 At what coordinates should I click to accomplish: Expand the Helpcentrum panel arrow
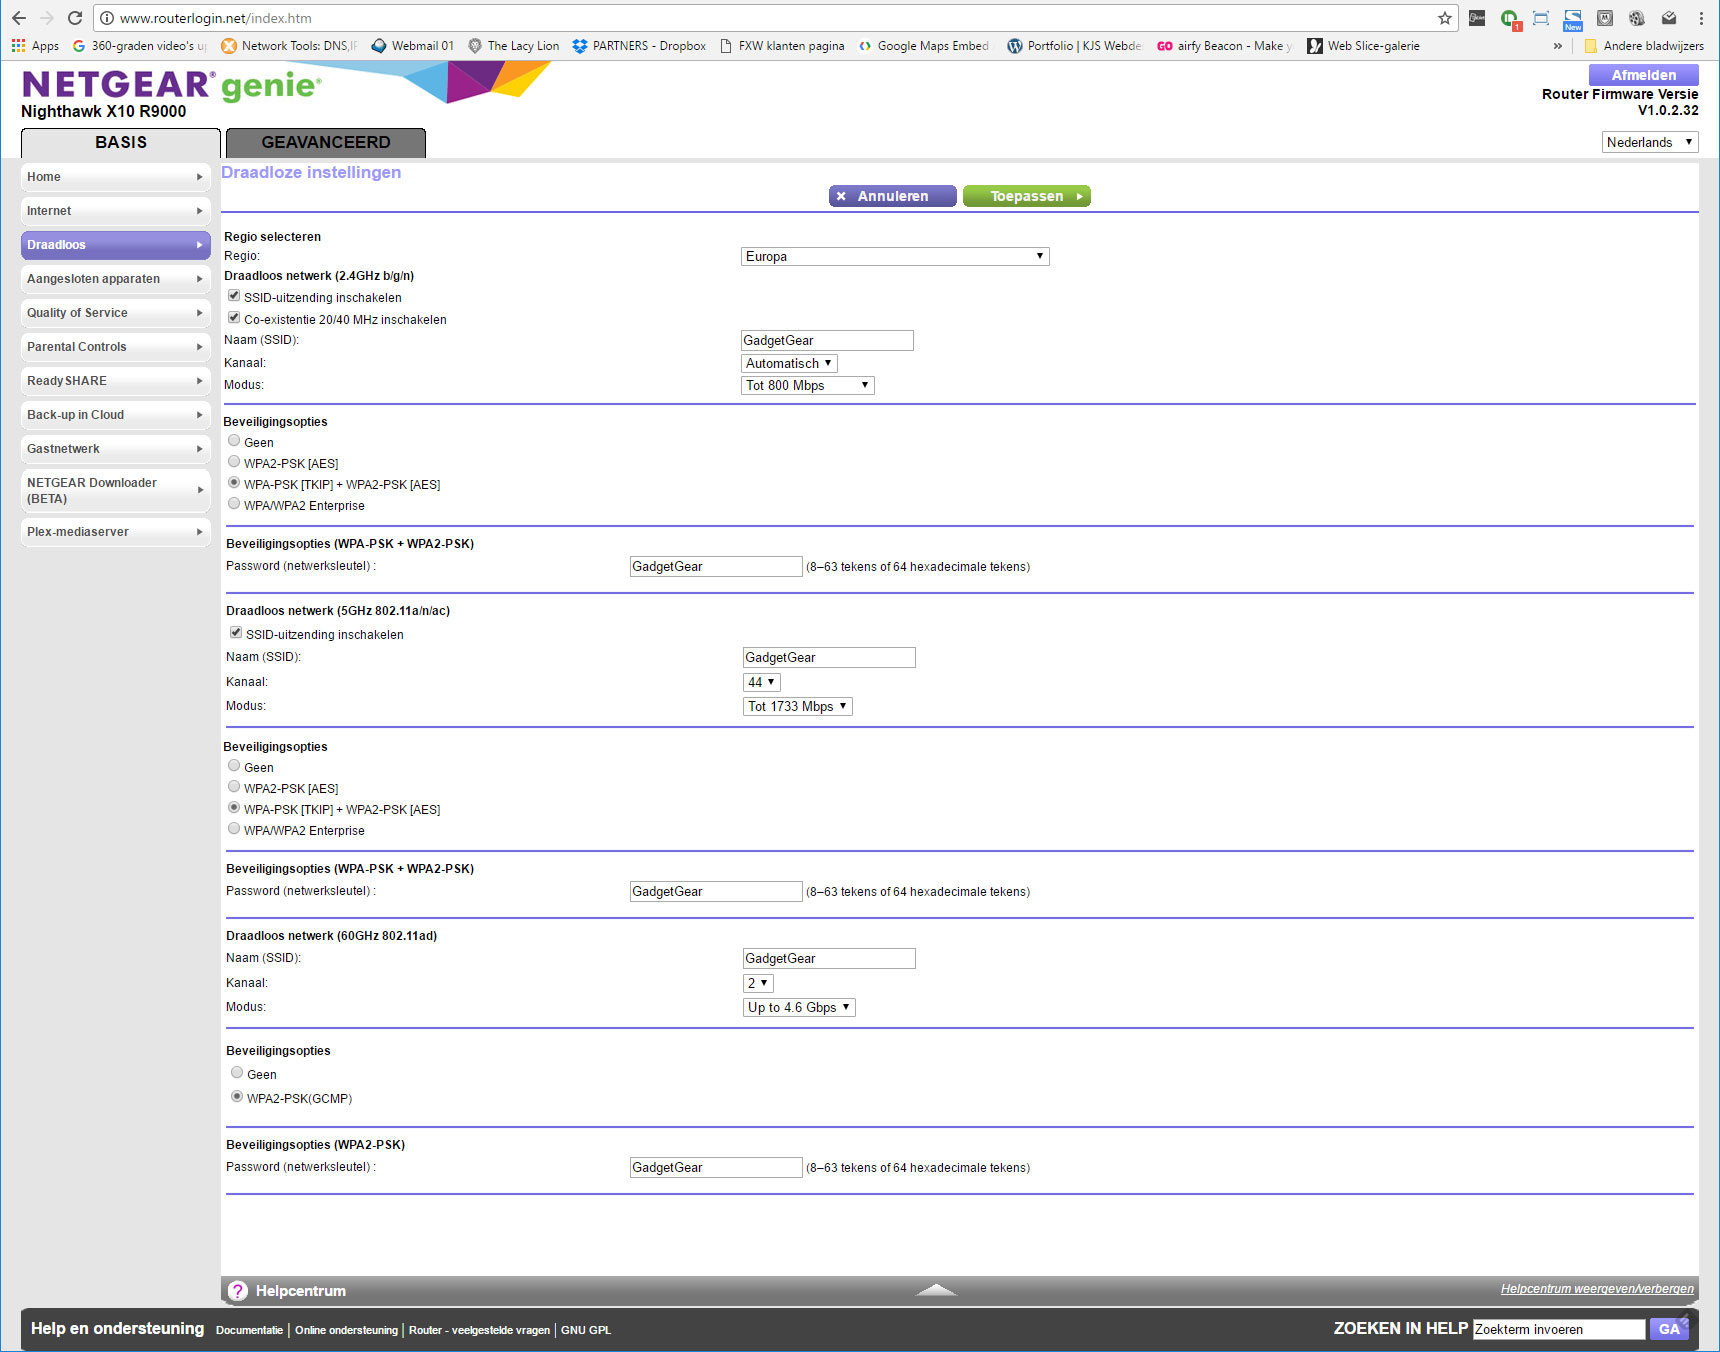[937, 1290]
